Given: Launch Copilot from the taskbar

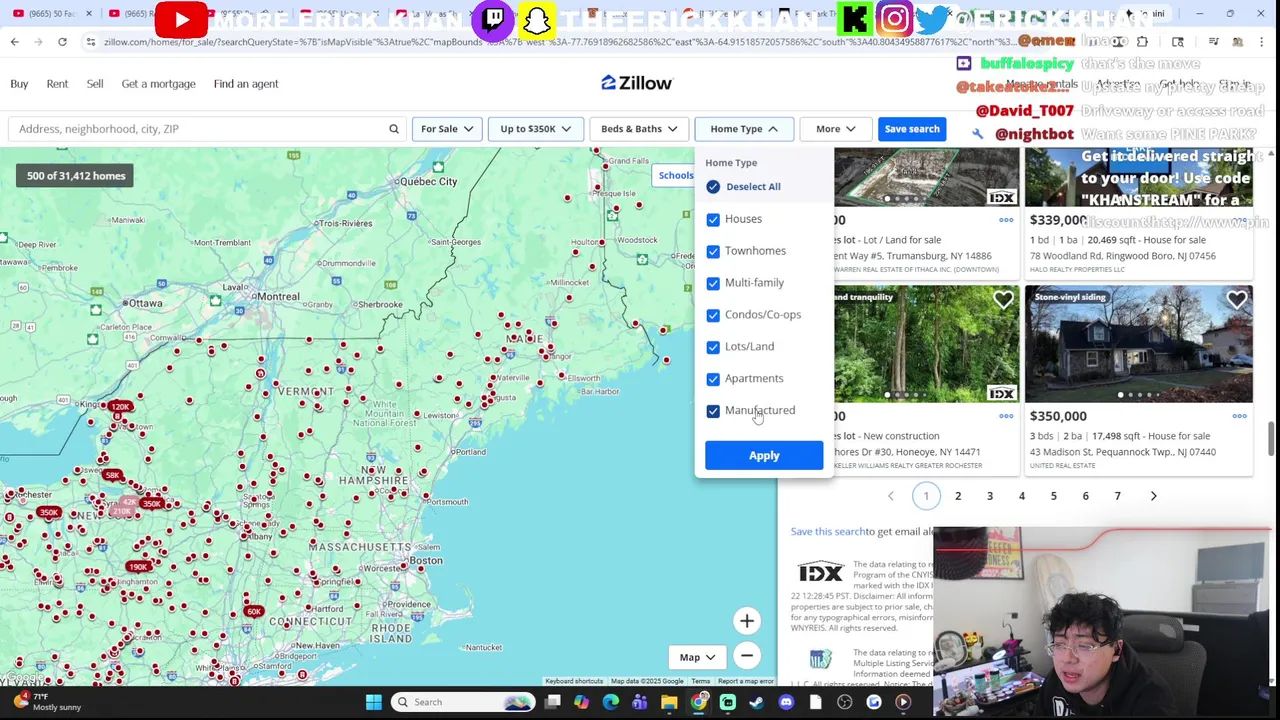Looking at the screenshot, I should (581, 702).
